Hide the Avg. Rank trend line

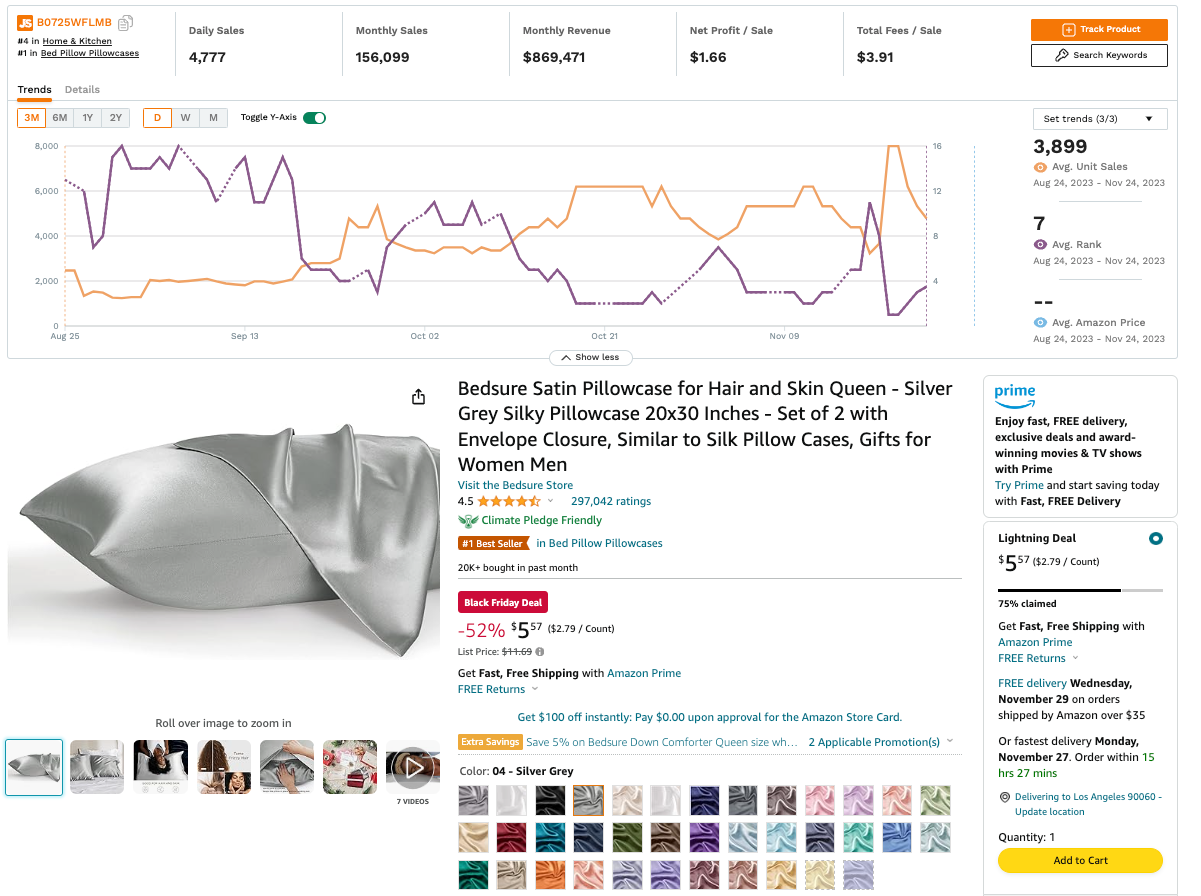pos(1040,244)
